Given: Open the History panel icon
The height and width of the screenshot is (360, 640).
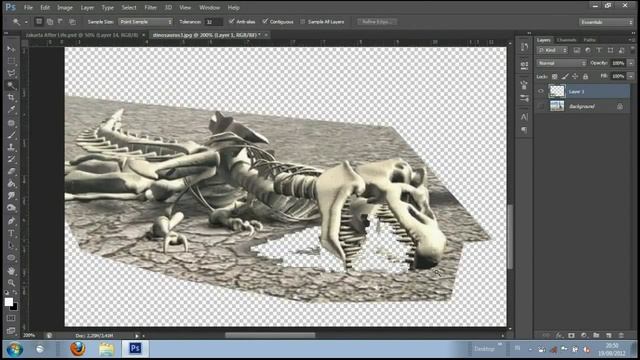Looking at the screenshot, I should click(524, 47).
